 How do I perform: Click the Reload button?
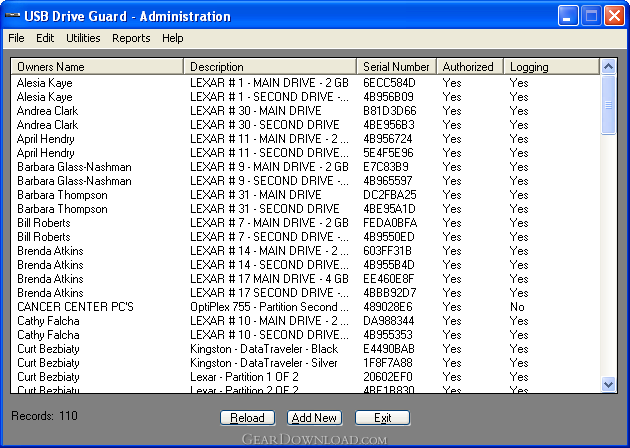(248, 418)
